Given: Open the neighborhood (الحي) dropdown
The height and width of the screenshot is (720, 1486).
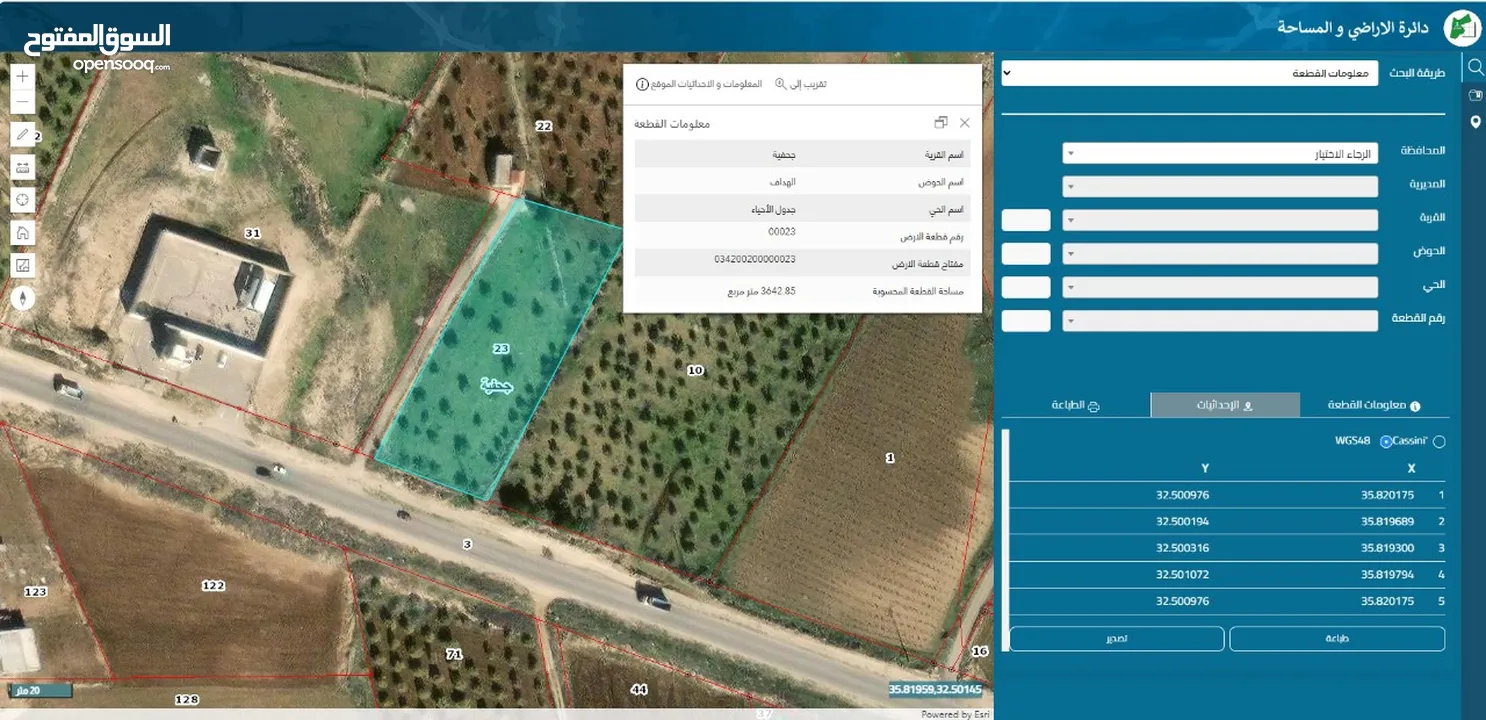Looking at the screenshot, I should click(x=1220, y=287).
